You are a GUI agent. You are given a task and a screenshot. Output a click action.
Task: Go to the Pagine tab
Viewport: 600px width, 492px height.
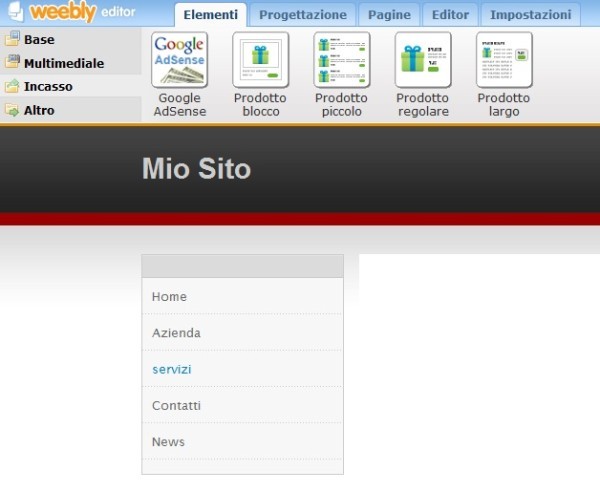388,15
